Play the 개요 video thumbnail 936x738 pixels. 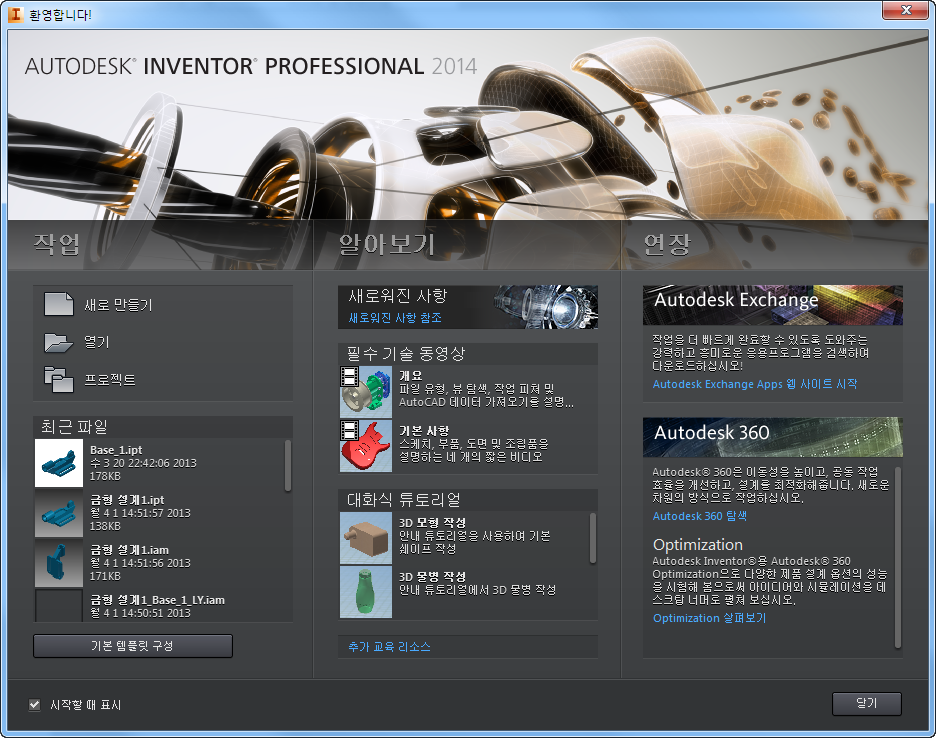(x=366, y=392)
